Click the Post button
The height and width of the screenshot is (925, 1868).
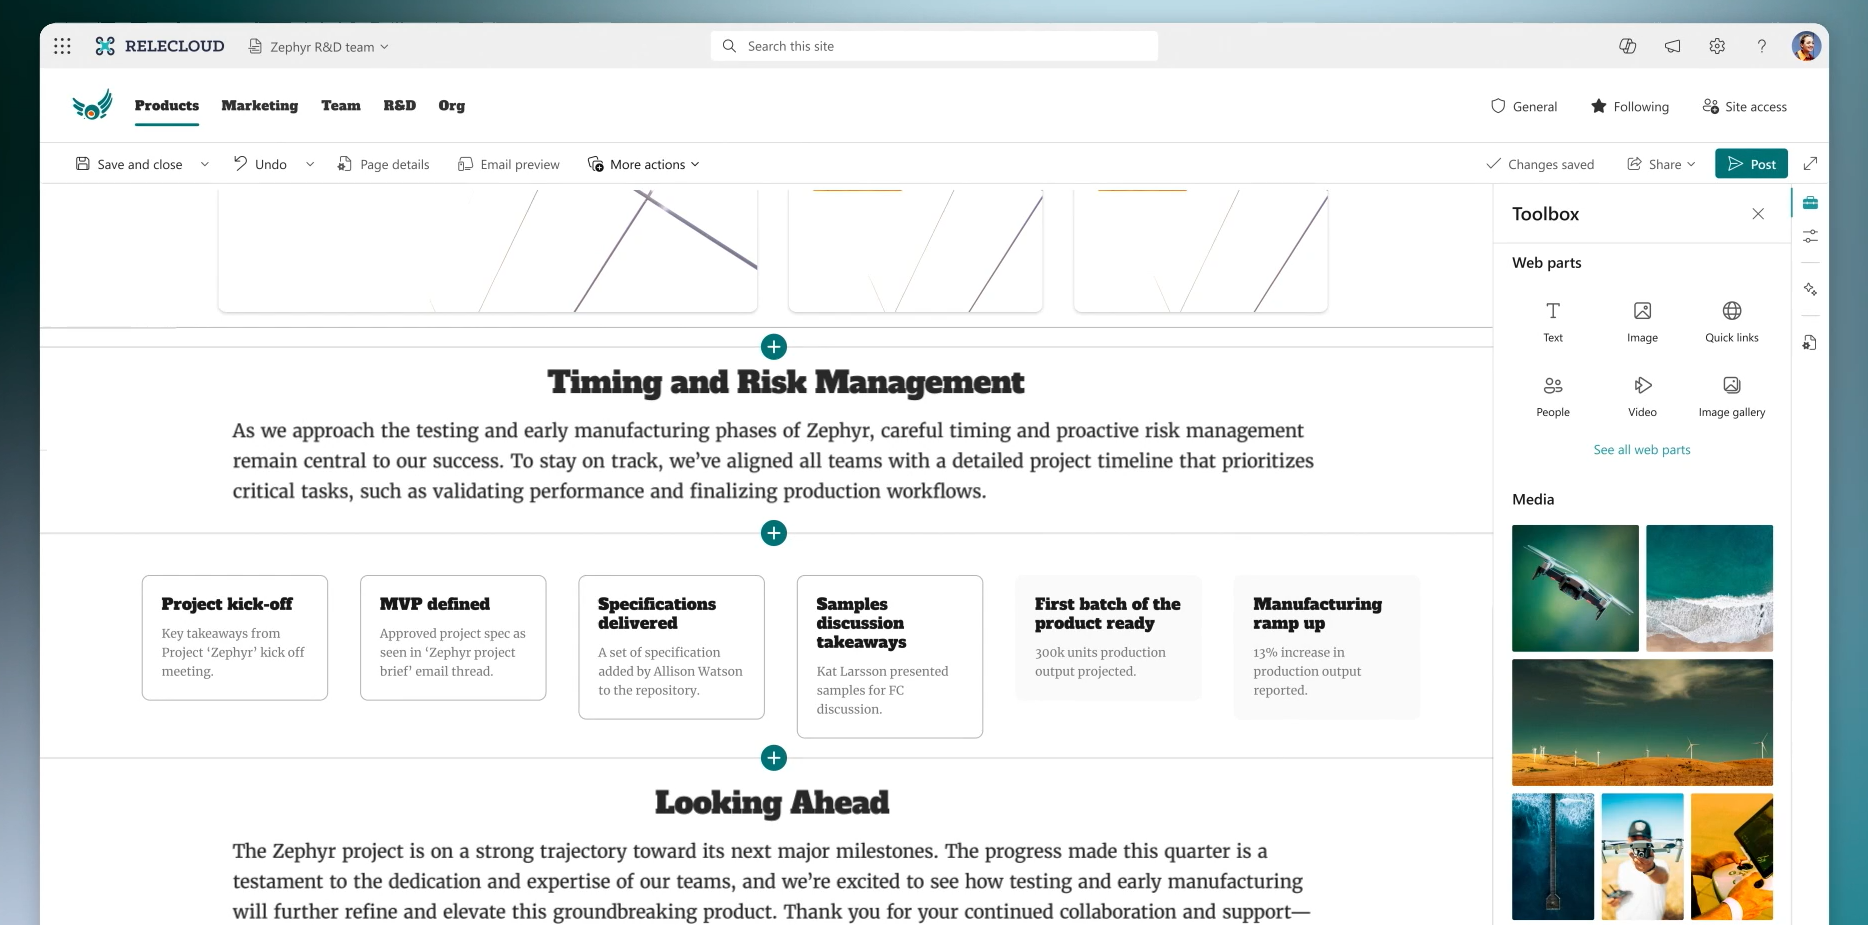1751,164
